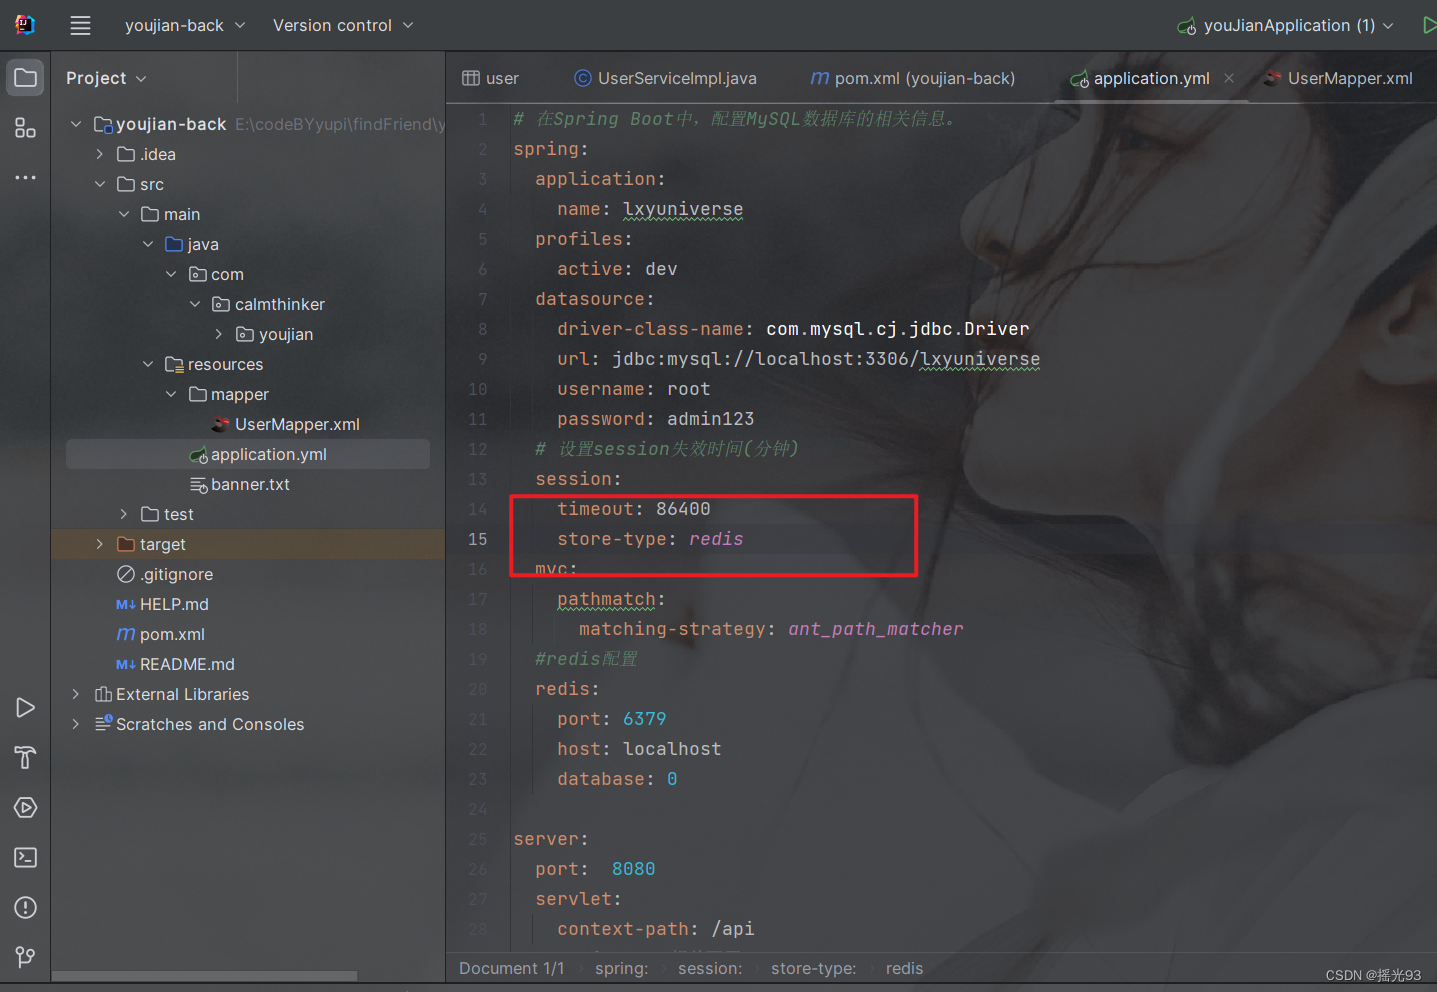Click the store-type value redis
The image size is (1437, 992).
point(716,539)
